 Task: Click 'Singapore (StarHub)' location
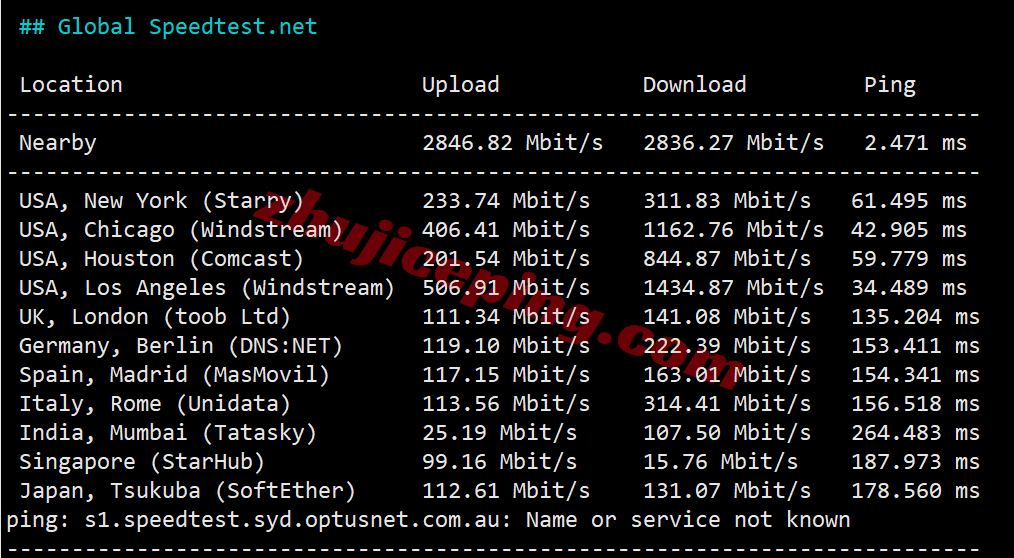[142, 462]
